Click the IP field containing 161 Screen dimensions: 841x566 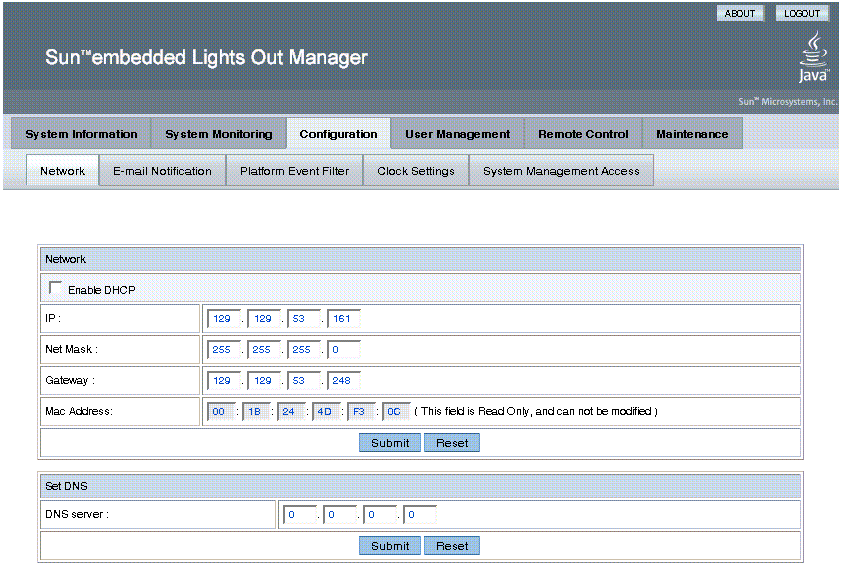[x=344, y=319]
